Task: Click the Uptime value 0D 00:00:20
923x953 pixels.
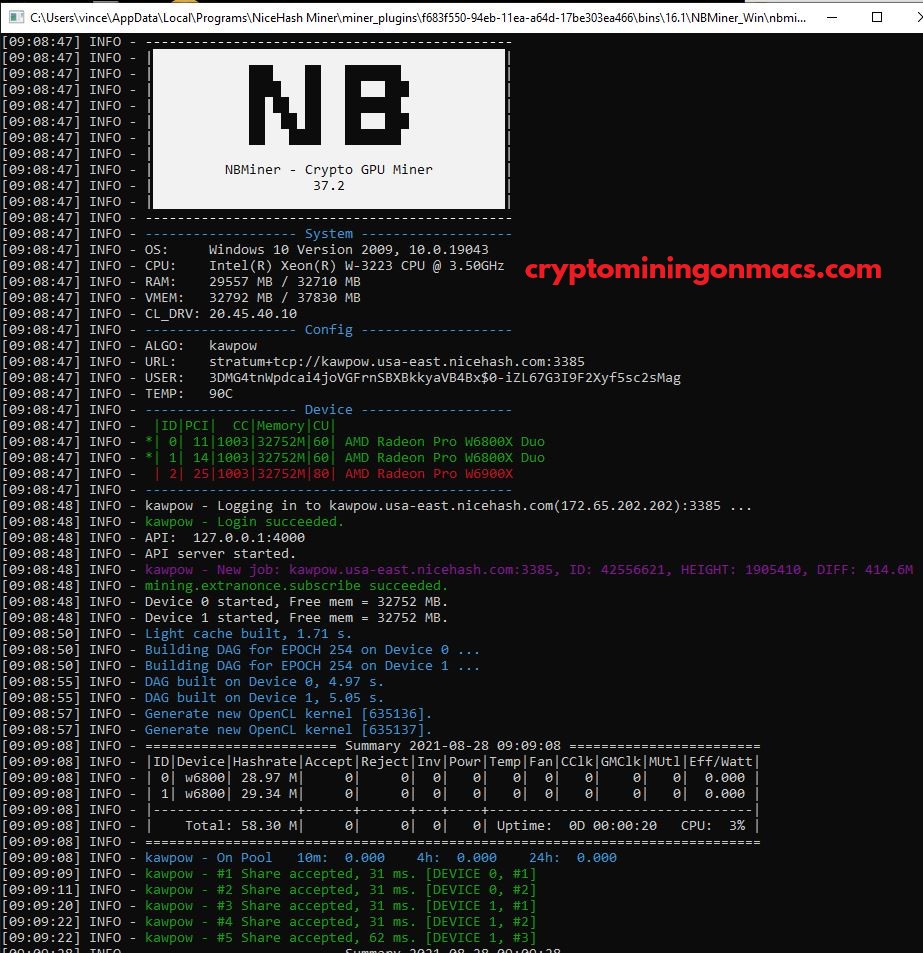Action: coord(612,825)
